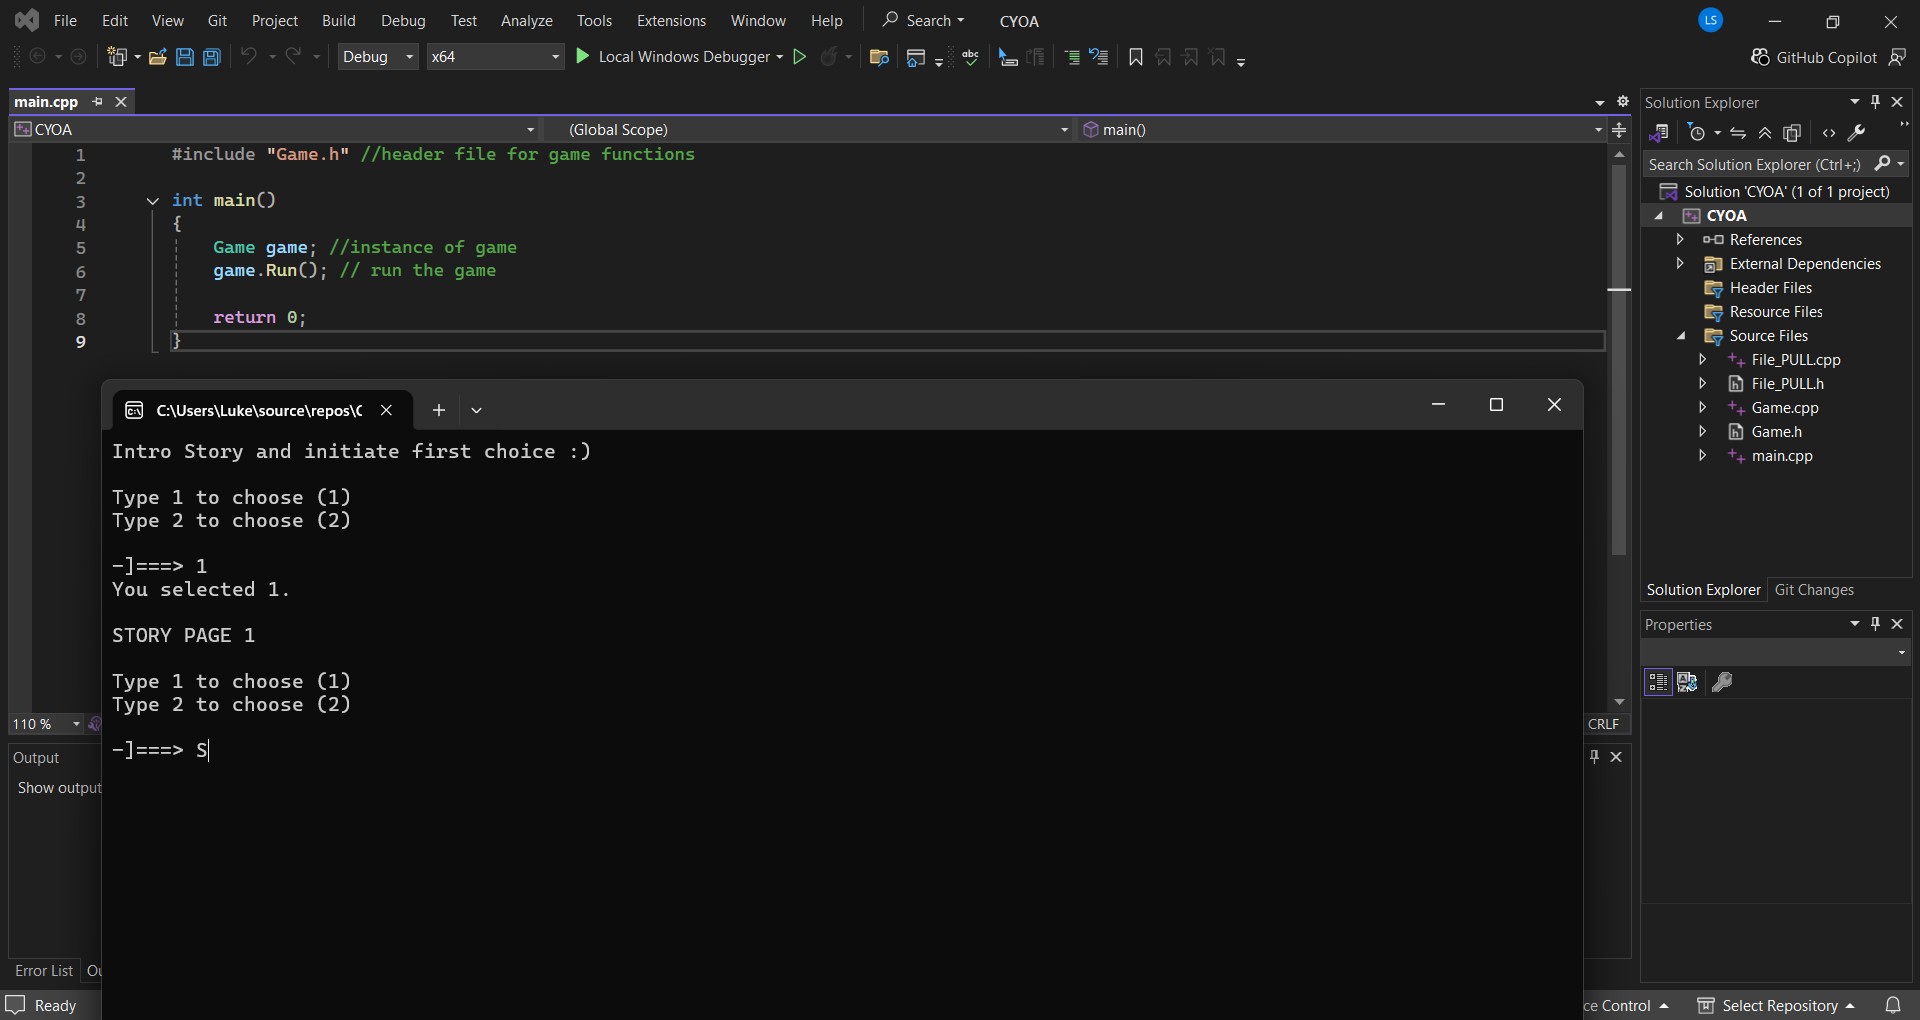Open the Debug configuration dropdown
The width and height of the screenshot is (1920, 1020).
(x=378, y=57)
